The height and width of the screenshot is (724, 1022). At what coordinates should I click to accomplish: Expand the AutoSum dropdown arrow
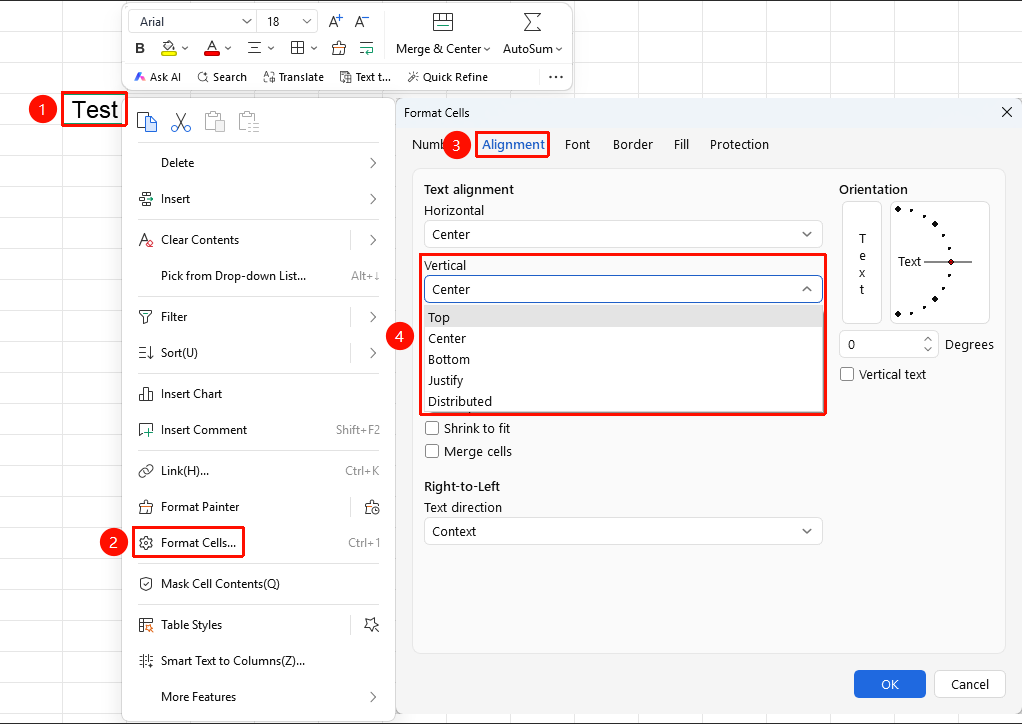point(559,49)
